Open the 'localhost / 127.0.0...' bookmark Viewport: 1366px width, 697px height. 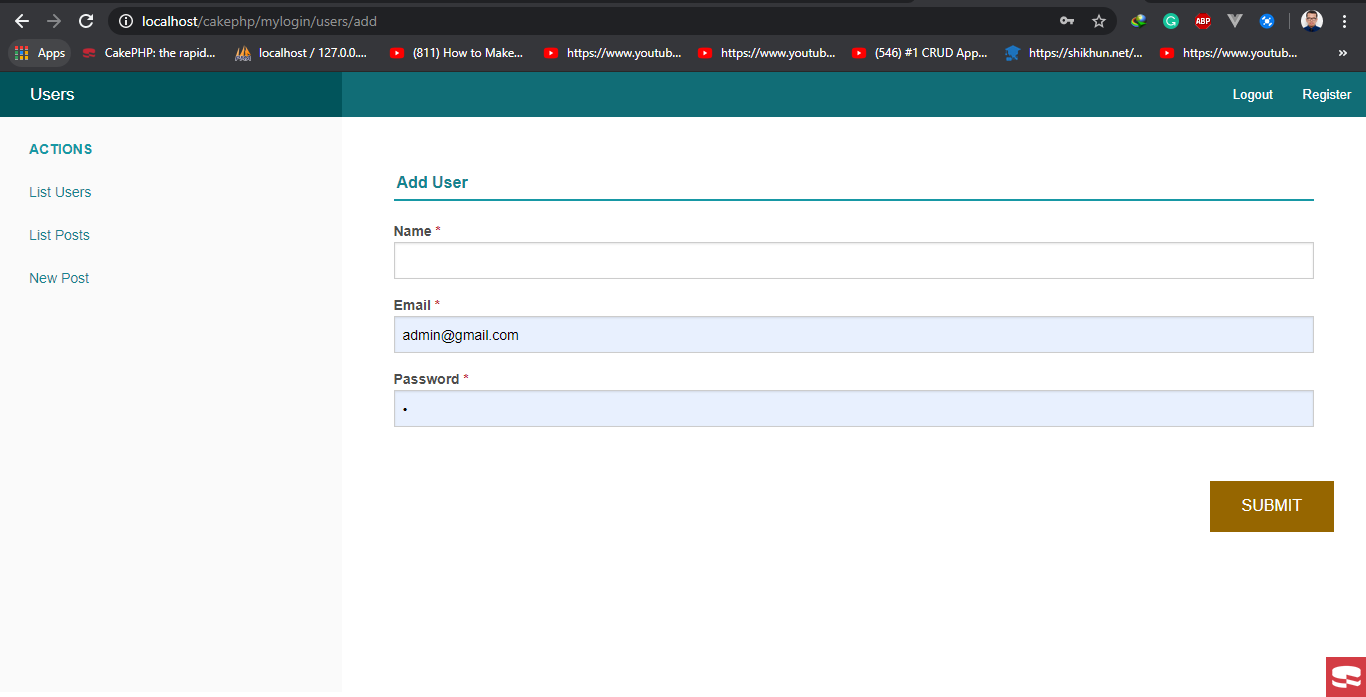pos(301,53)
